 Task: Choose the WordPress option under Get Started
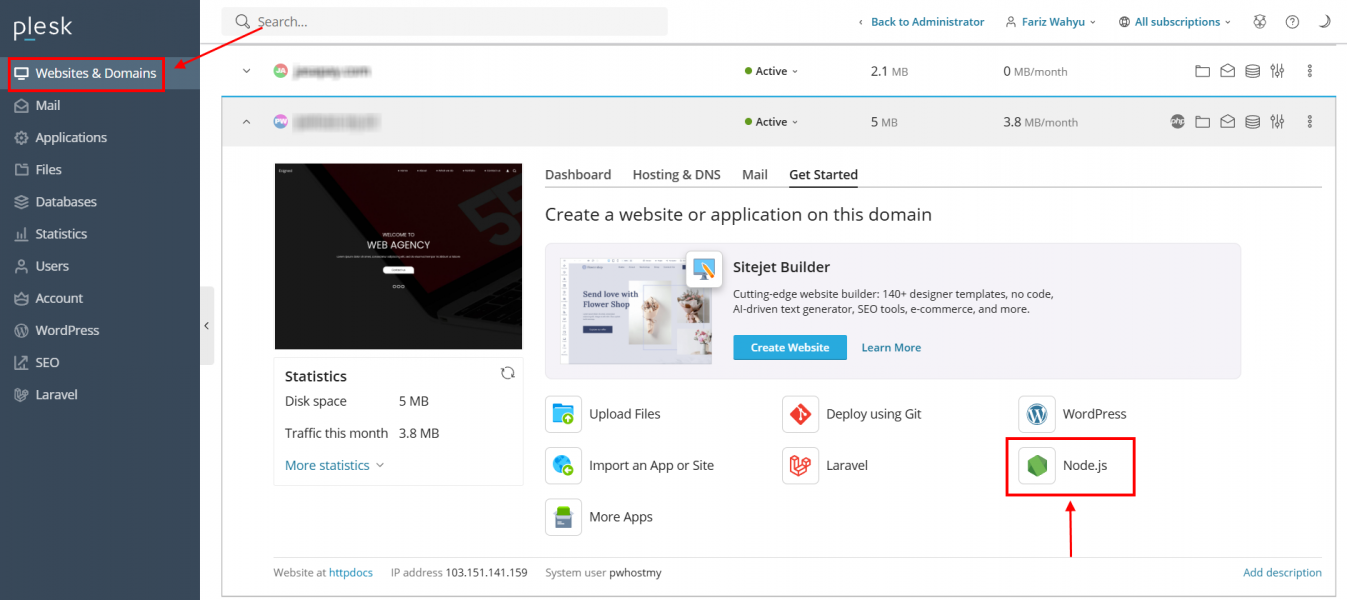1073,414
